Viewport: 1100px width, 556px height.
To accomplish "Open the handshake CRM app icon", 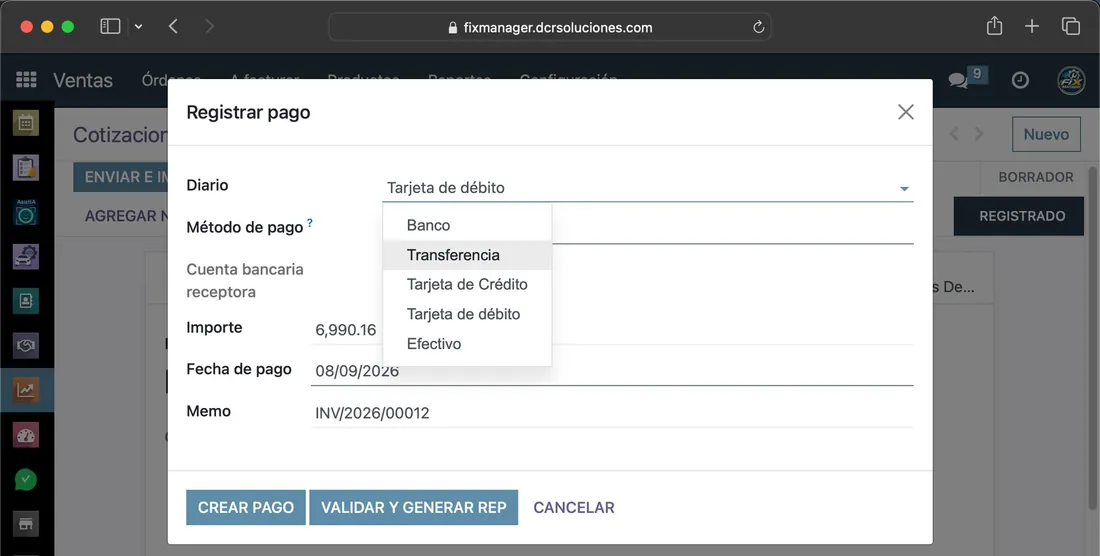I will pos(26,346).
